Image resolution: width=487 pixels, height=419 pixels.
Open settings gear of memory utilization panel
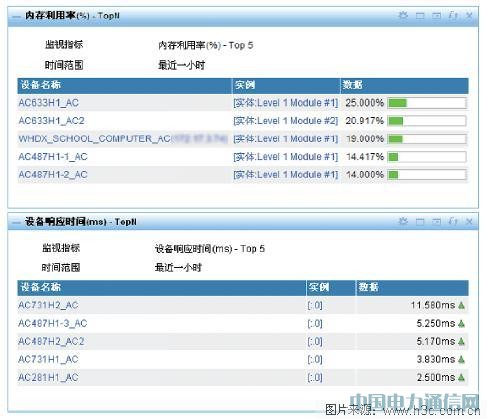[403, 15]
